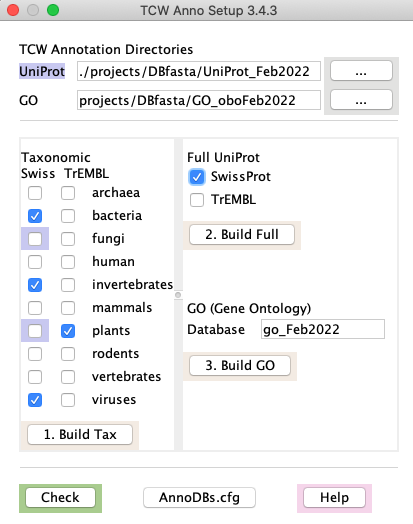Uncheck TrEMBL checkbox for plants
Screen dimensions: 413x524
pos(68,331)
